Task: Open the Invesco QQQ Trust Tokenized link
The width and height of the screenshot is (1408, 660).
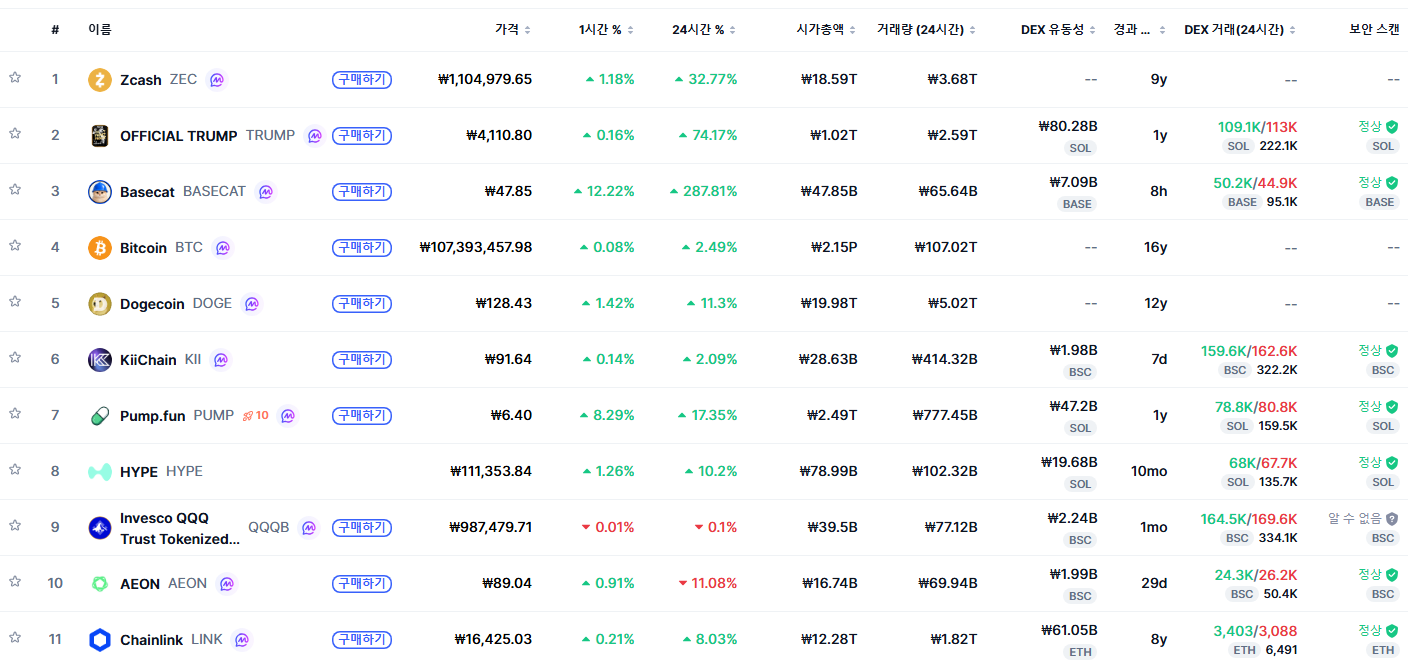Action: [180, 528]
